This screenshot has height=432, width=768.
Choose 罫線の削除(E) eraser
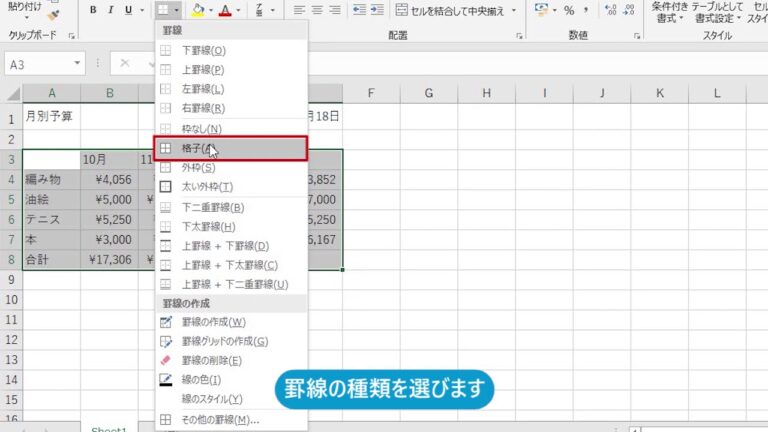point(231,360)
